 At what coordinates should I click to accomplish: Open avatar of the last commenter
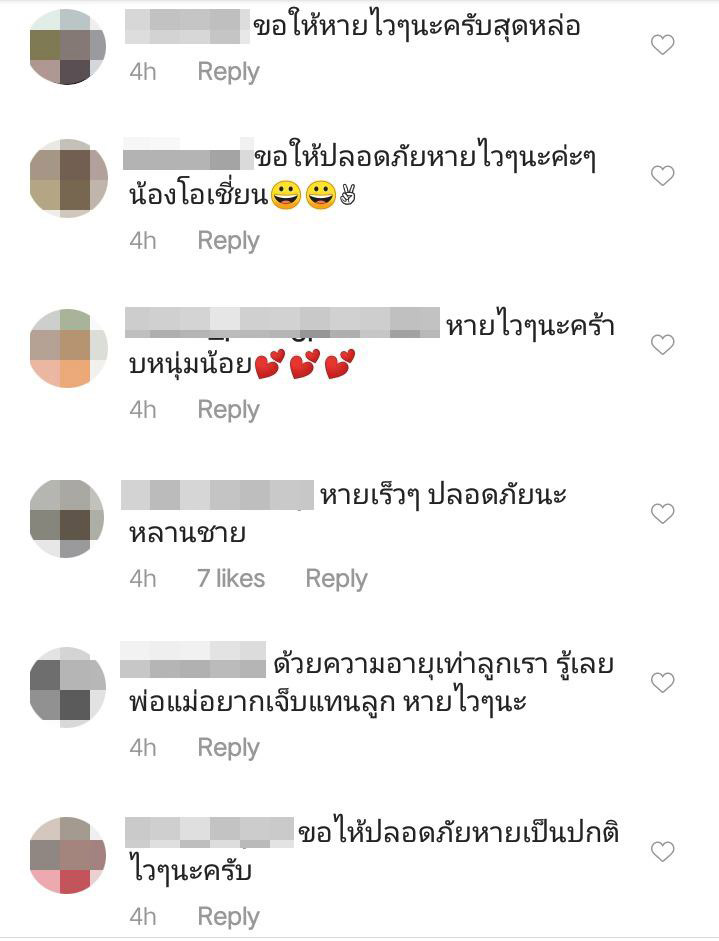point(68,855)
